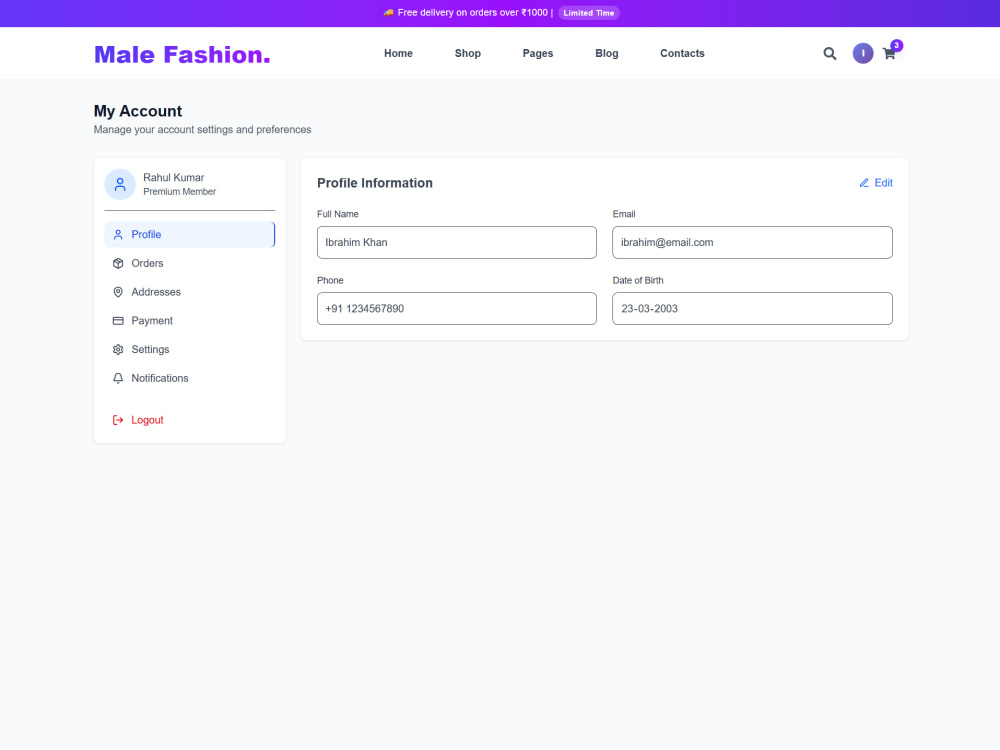Click the Full Name input field

click(x=457, y=242)
